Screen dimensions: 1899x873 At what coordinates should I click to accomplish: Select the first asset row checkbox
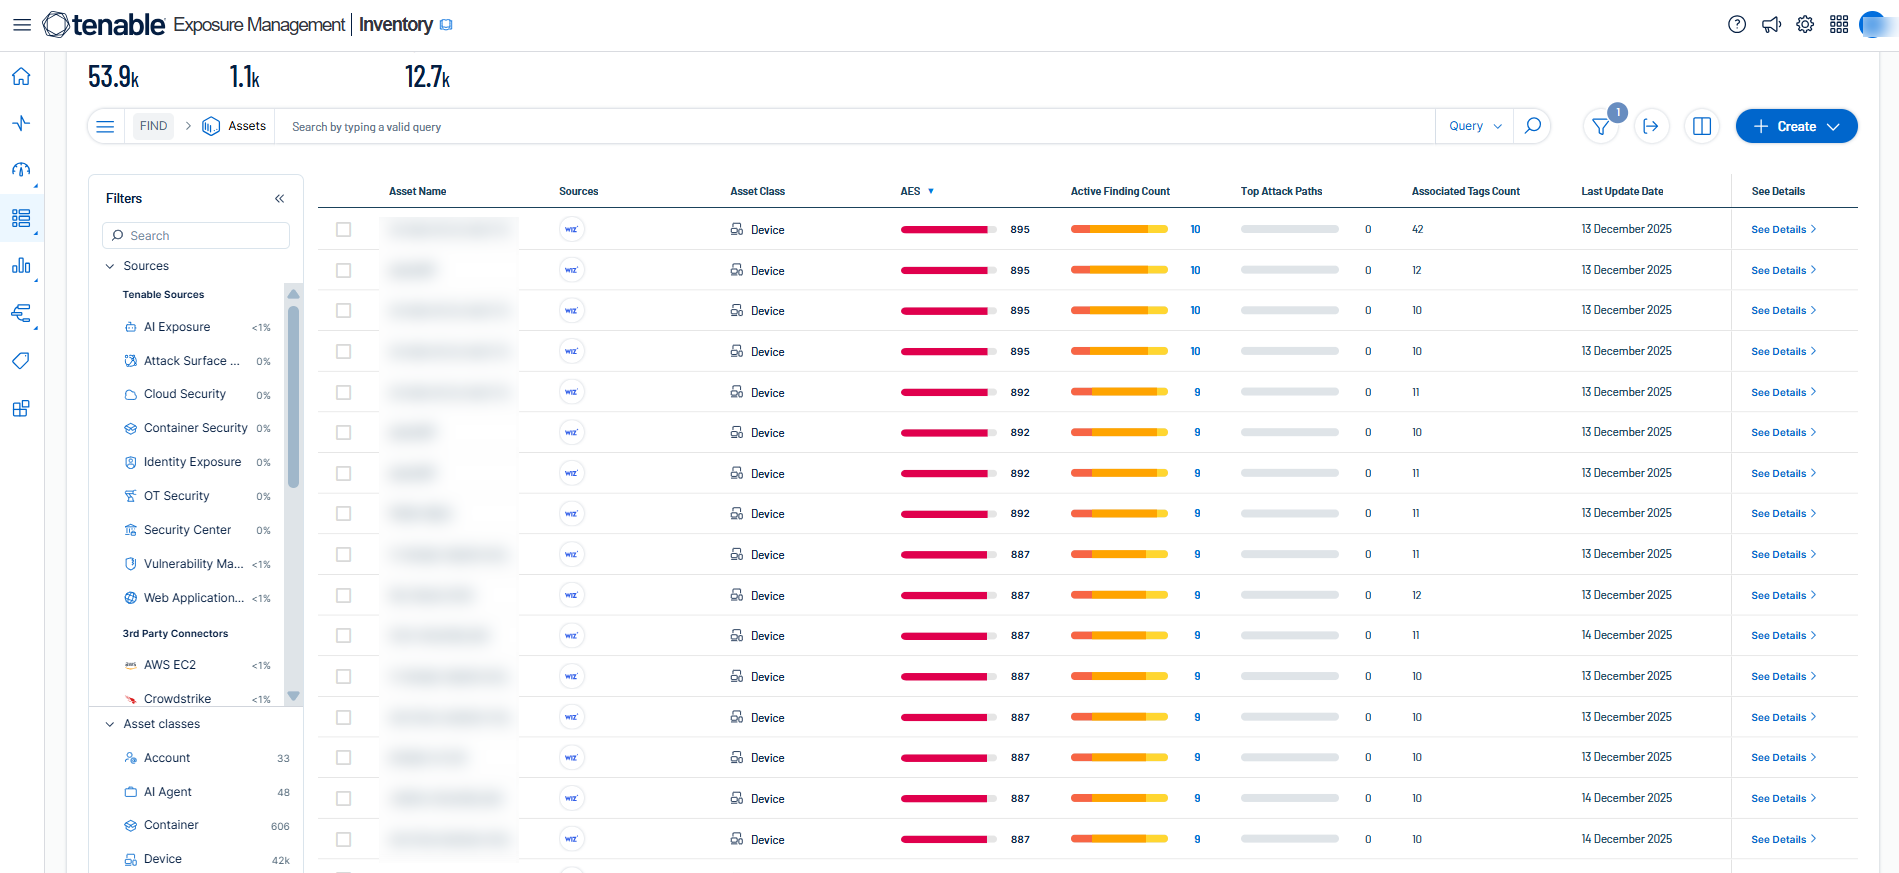(x=343, y=230)
